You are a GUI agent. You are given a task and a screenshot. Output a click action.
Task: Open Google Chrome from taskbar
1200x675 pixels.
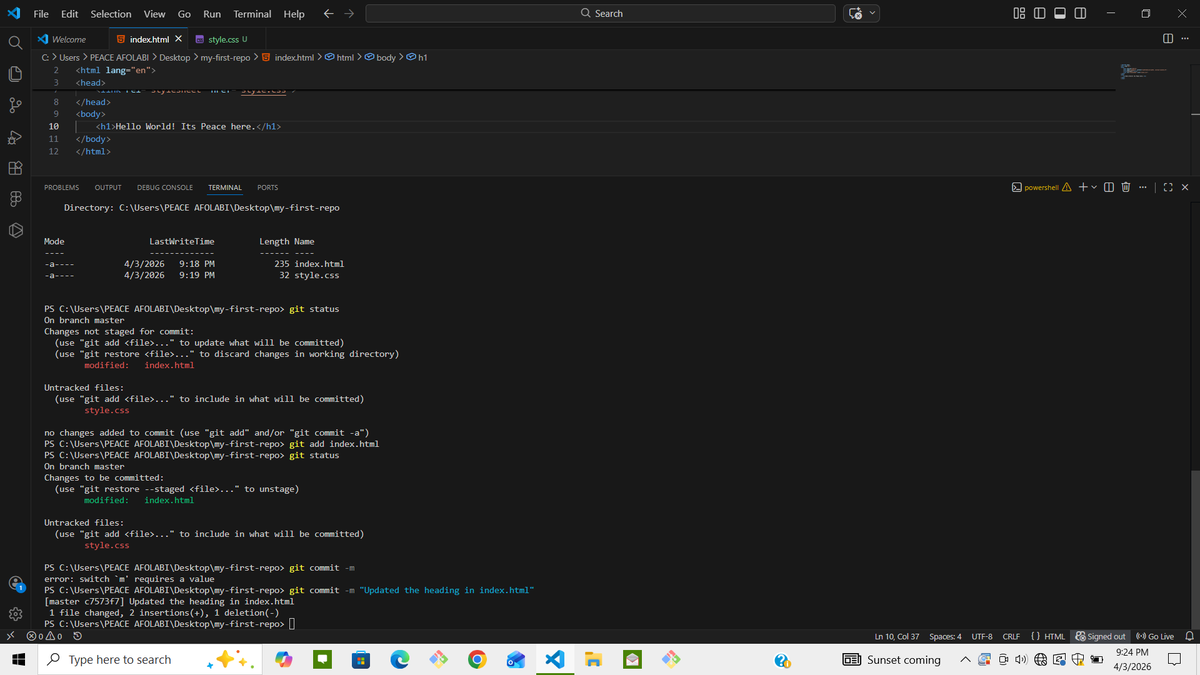(x=478, y=659)
